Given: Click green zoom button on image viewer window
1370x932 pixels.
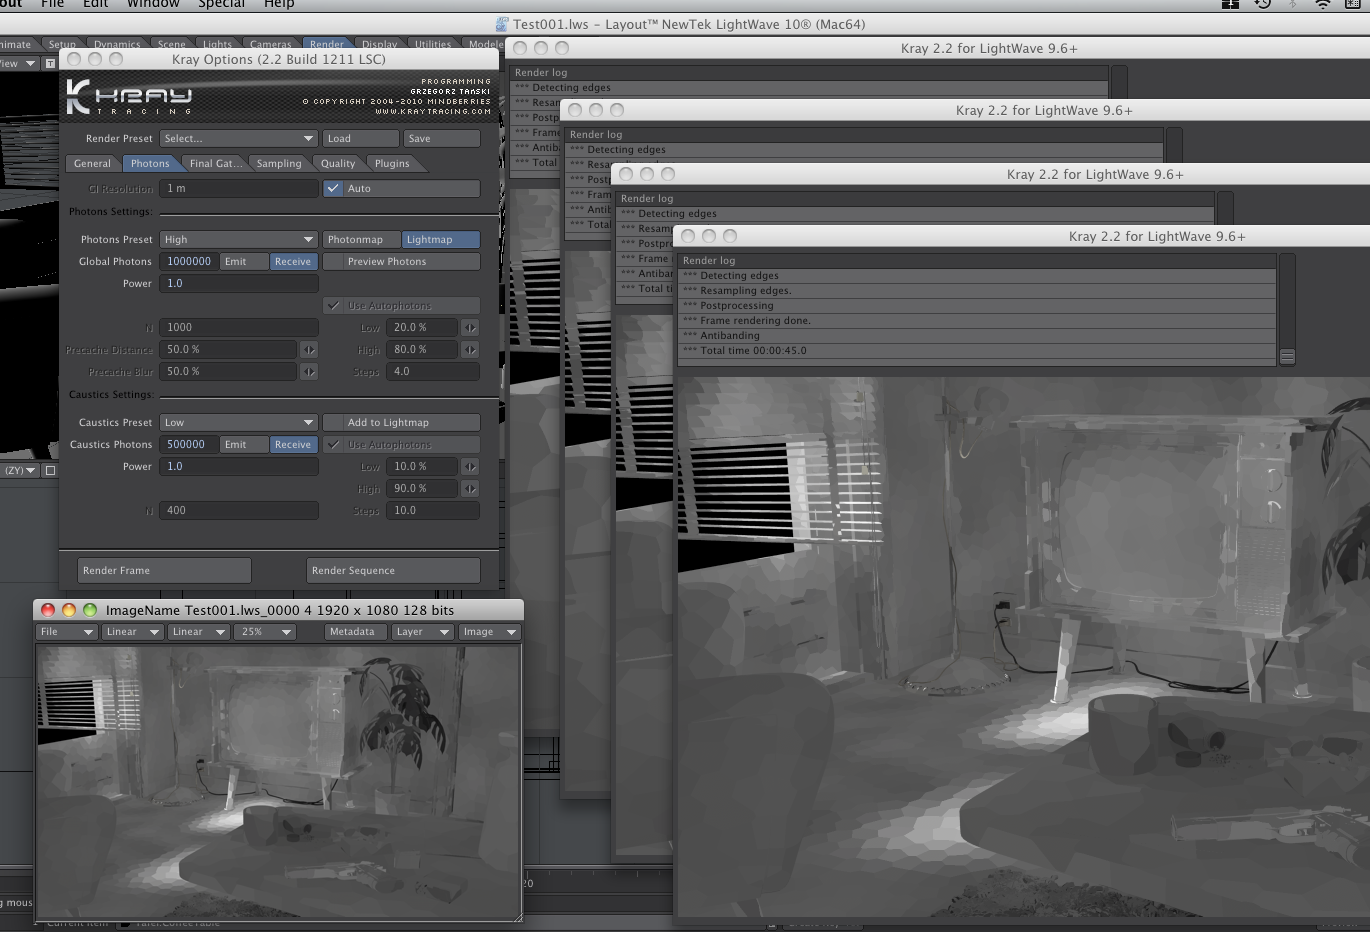Looking at the screenshot, I should click(90, 610).
